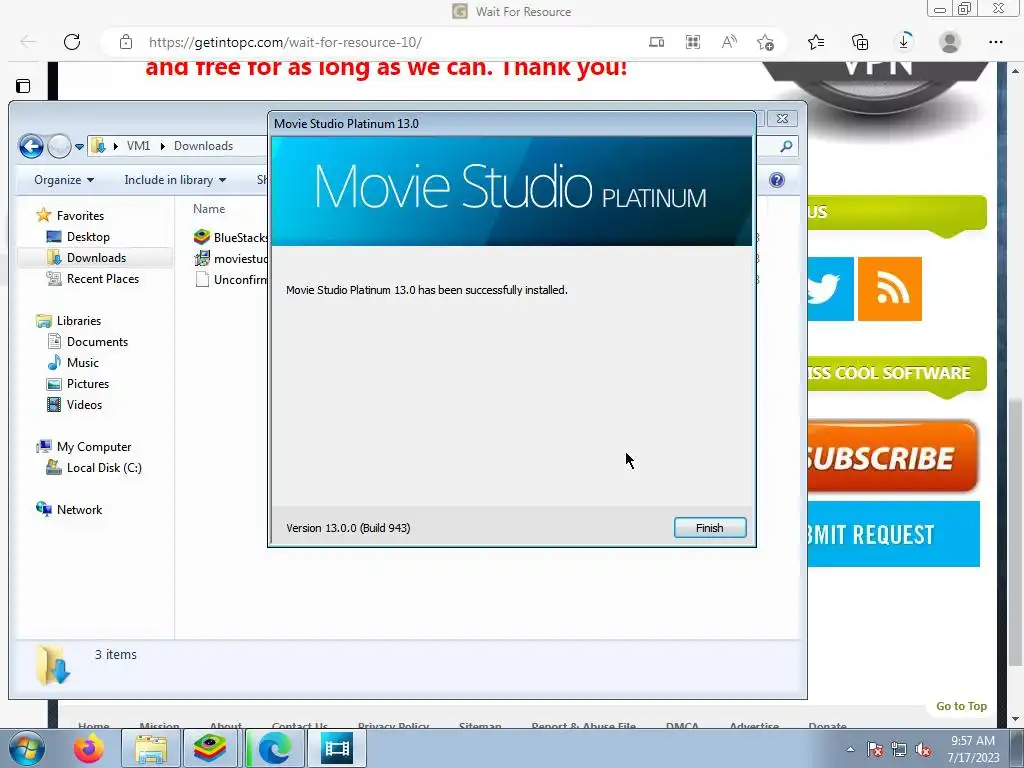
Task: Launch Firefox from the taskbar
Action: (89, 748)
